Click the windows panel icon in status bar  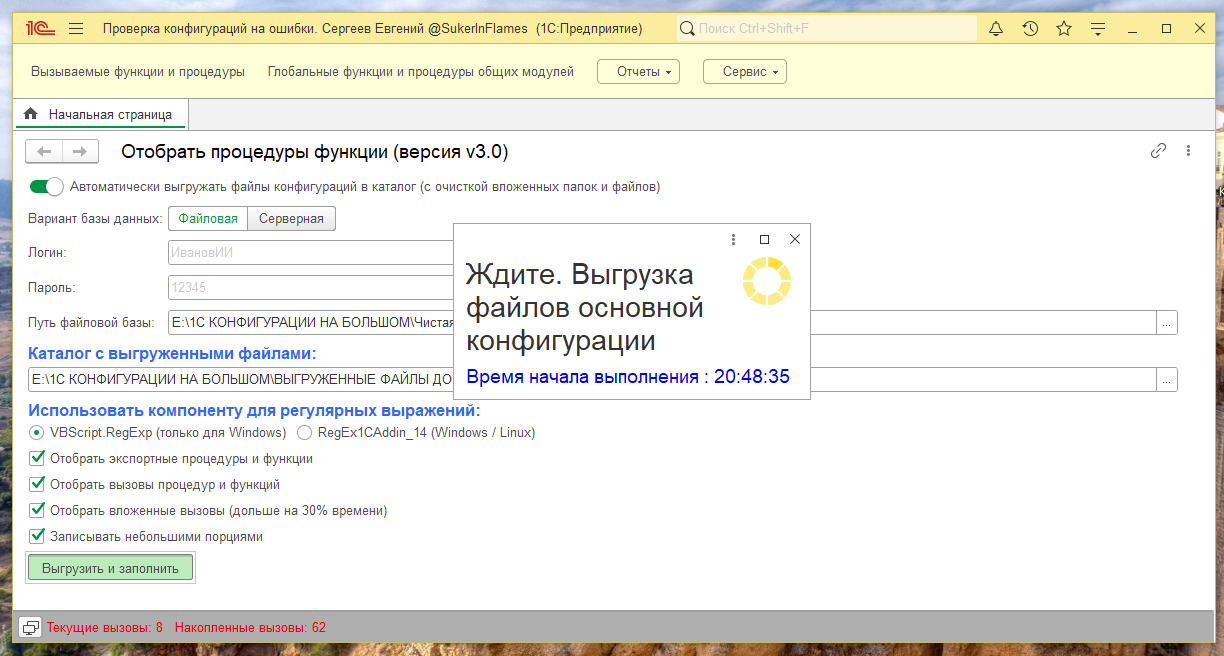[x=31, y=627]
